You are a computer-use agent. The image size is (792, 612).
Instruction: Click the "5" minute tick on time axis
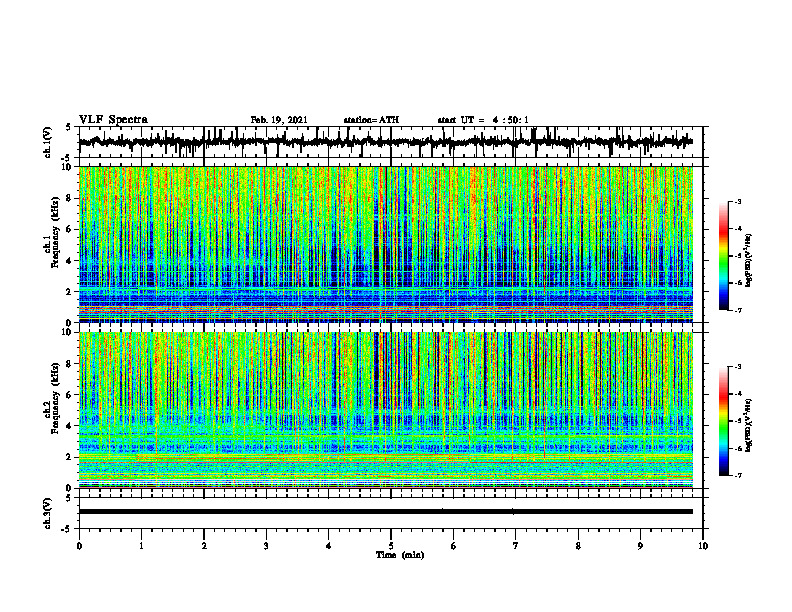pos(391,546)
